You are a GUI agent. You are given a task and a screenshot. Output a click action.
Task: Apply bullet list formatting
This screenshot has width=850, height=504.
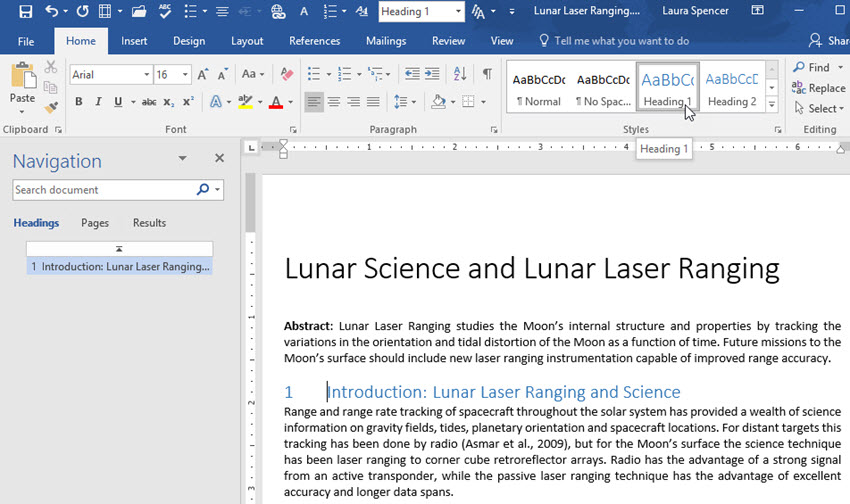(314, 75)
